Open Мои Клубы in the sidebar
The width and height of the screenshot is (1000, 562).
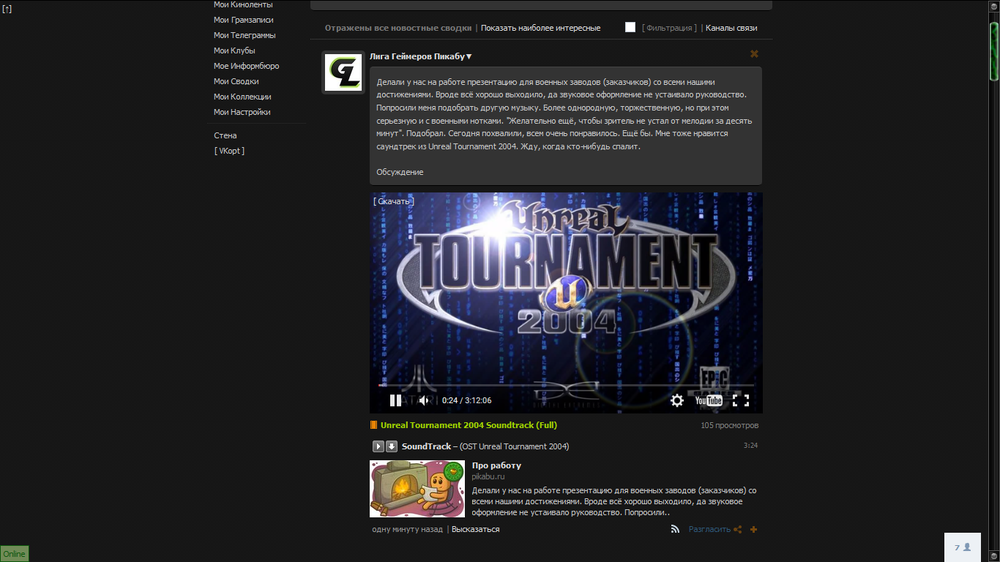pos(234,50)
